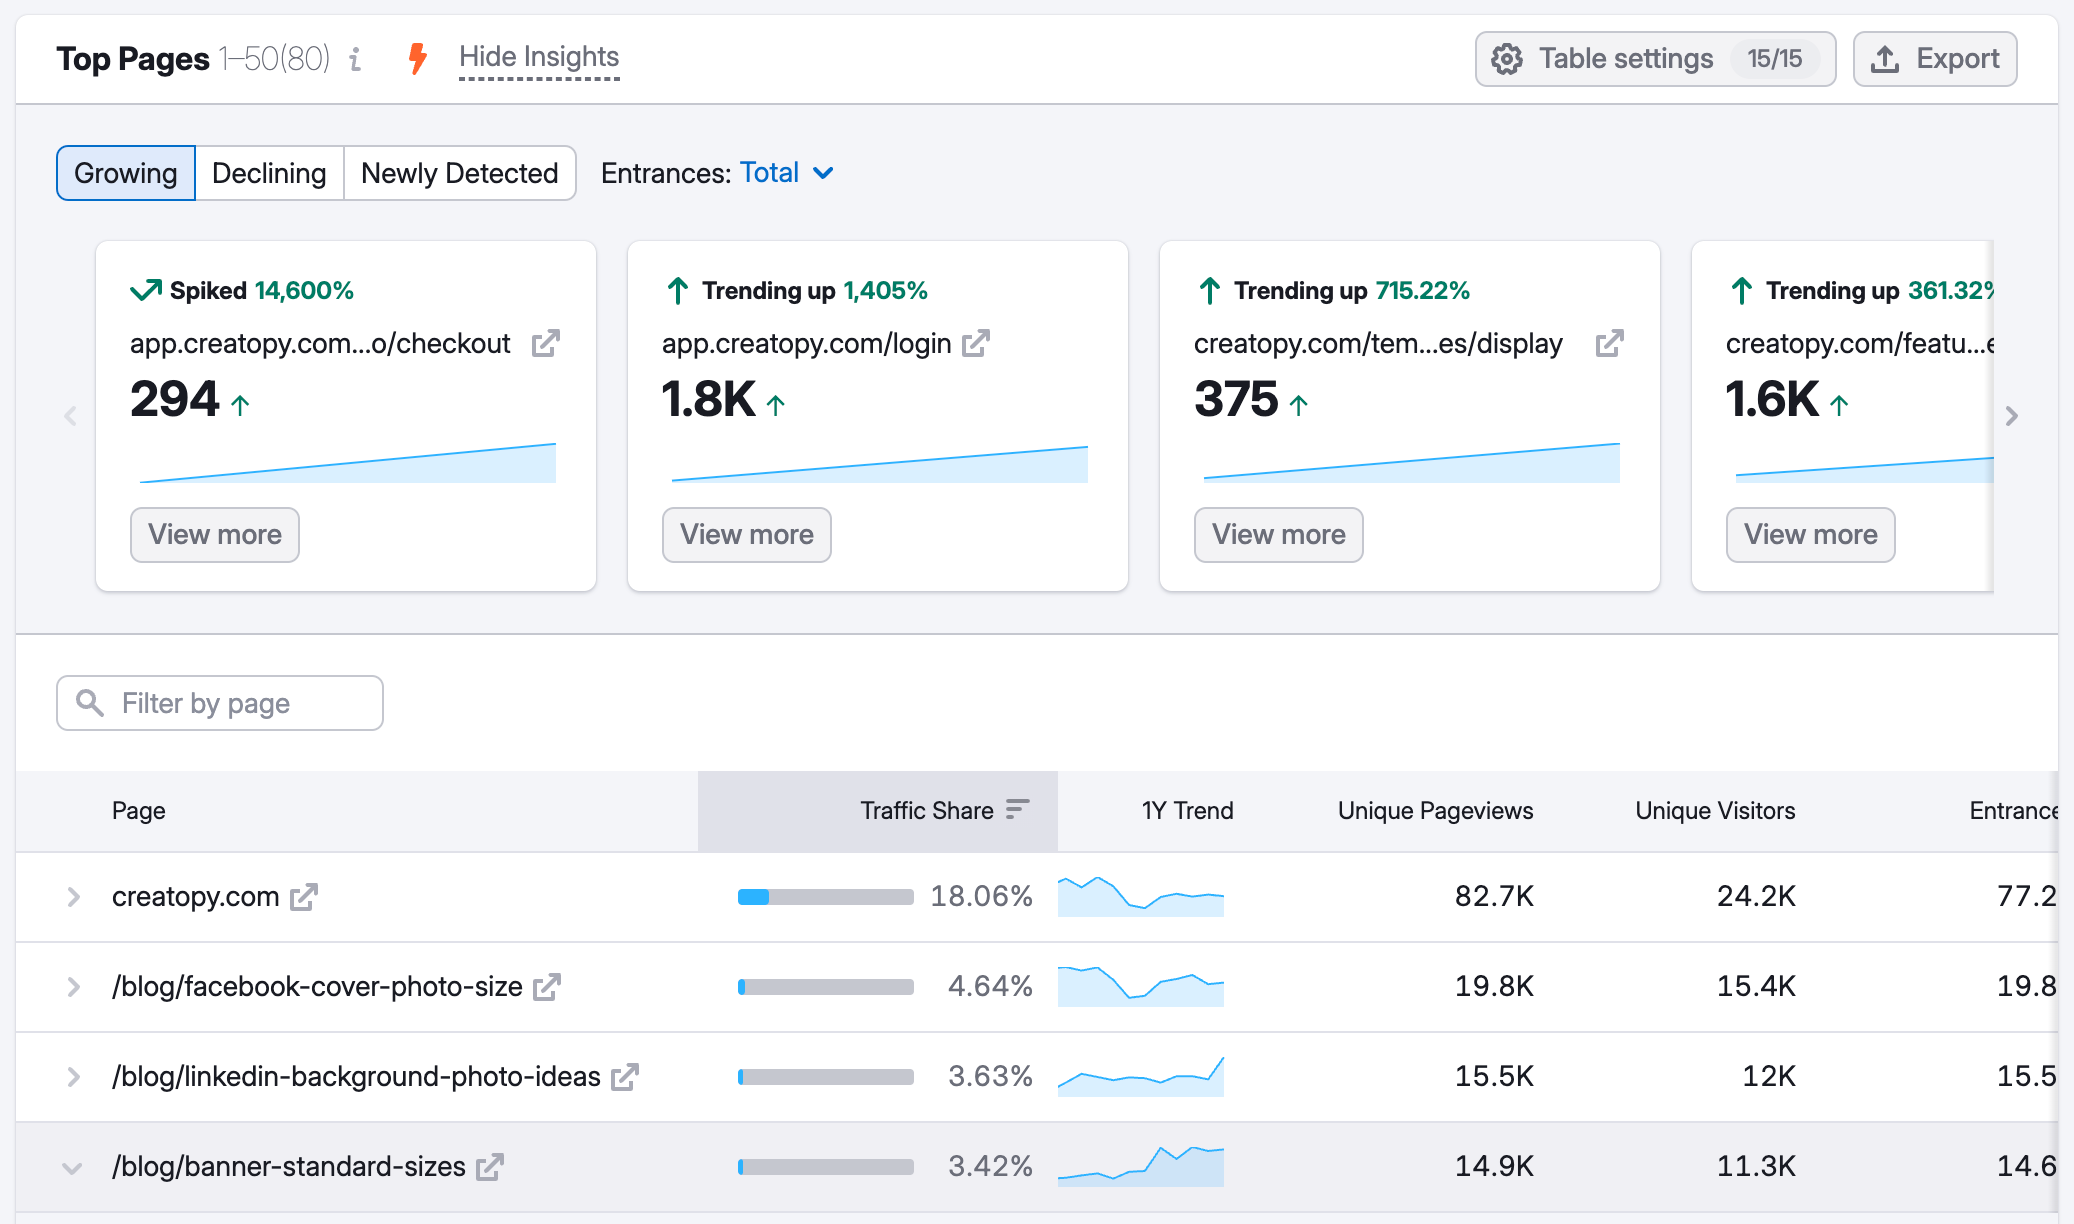Click the /blog/banner-standard-sizes page link
Viewport: 2074px width, 1224px height.
click(x=289, y=1167)
